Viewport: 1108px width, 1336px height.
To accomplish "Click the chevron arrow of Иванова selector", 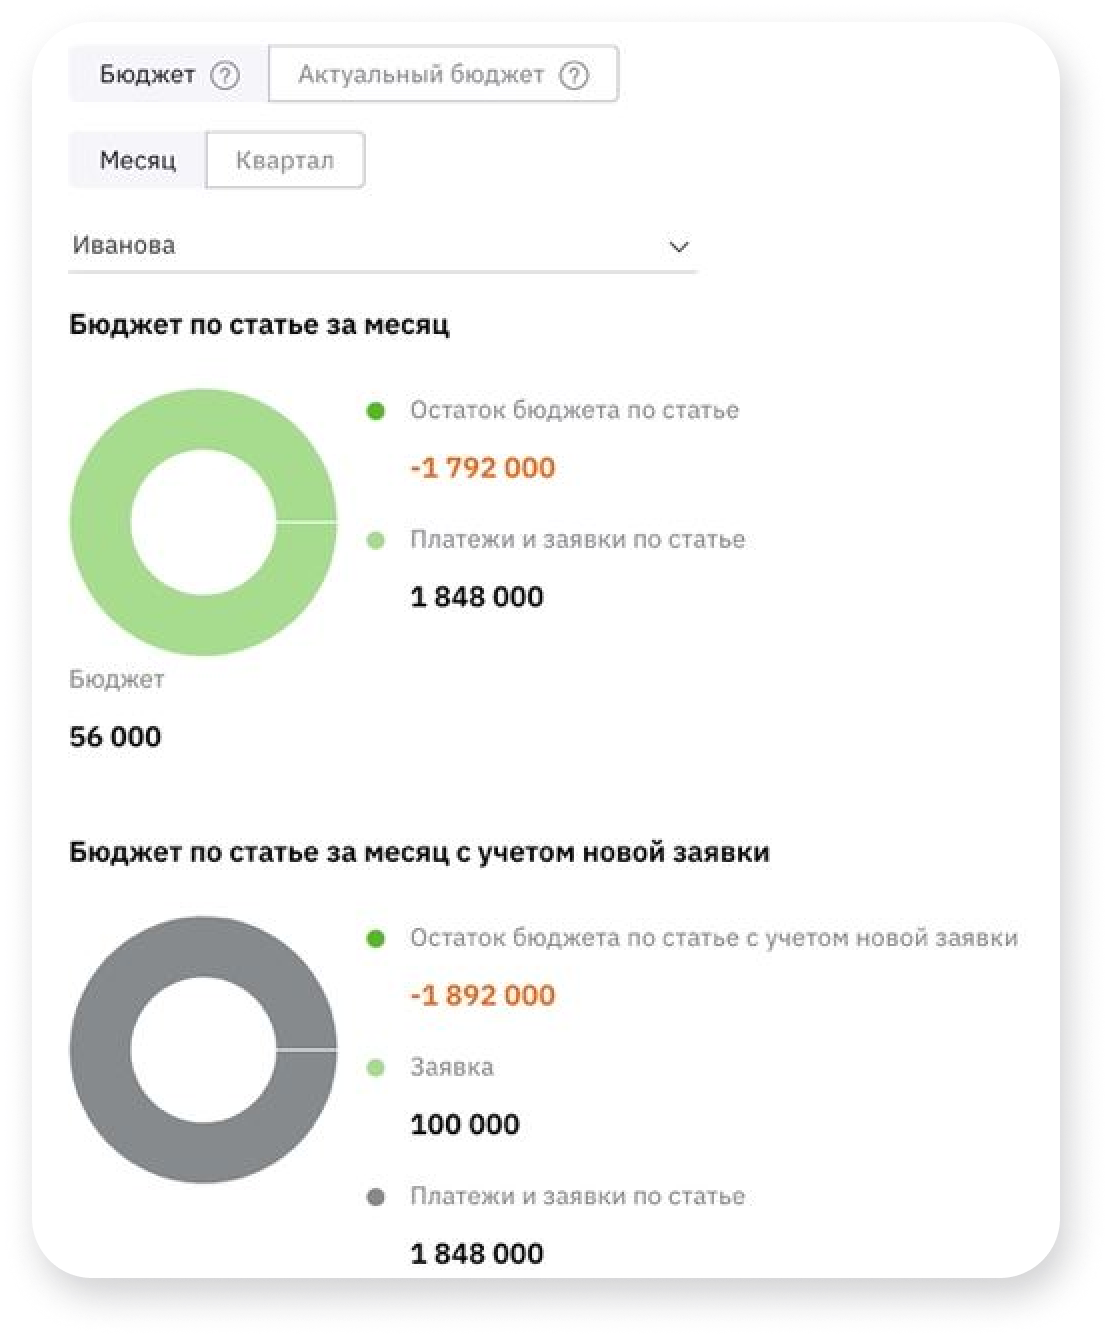I will coord(679,247).
